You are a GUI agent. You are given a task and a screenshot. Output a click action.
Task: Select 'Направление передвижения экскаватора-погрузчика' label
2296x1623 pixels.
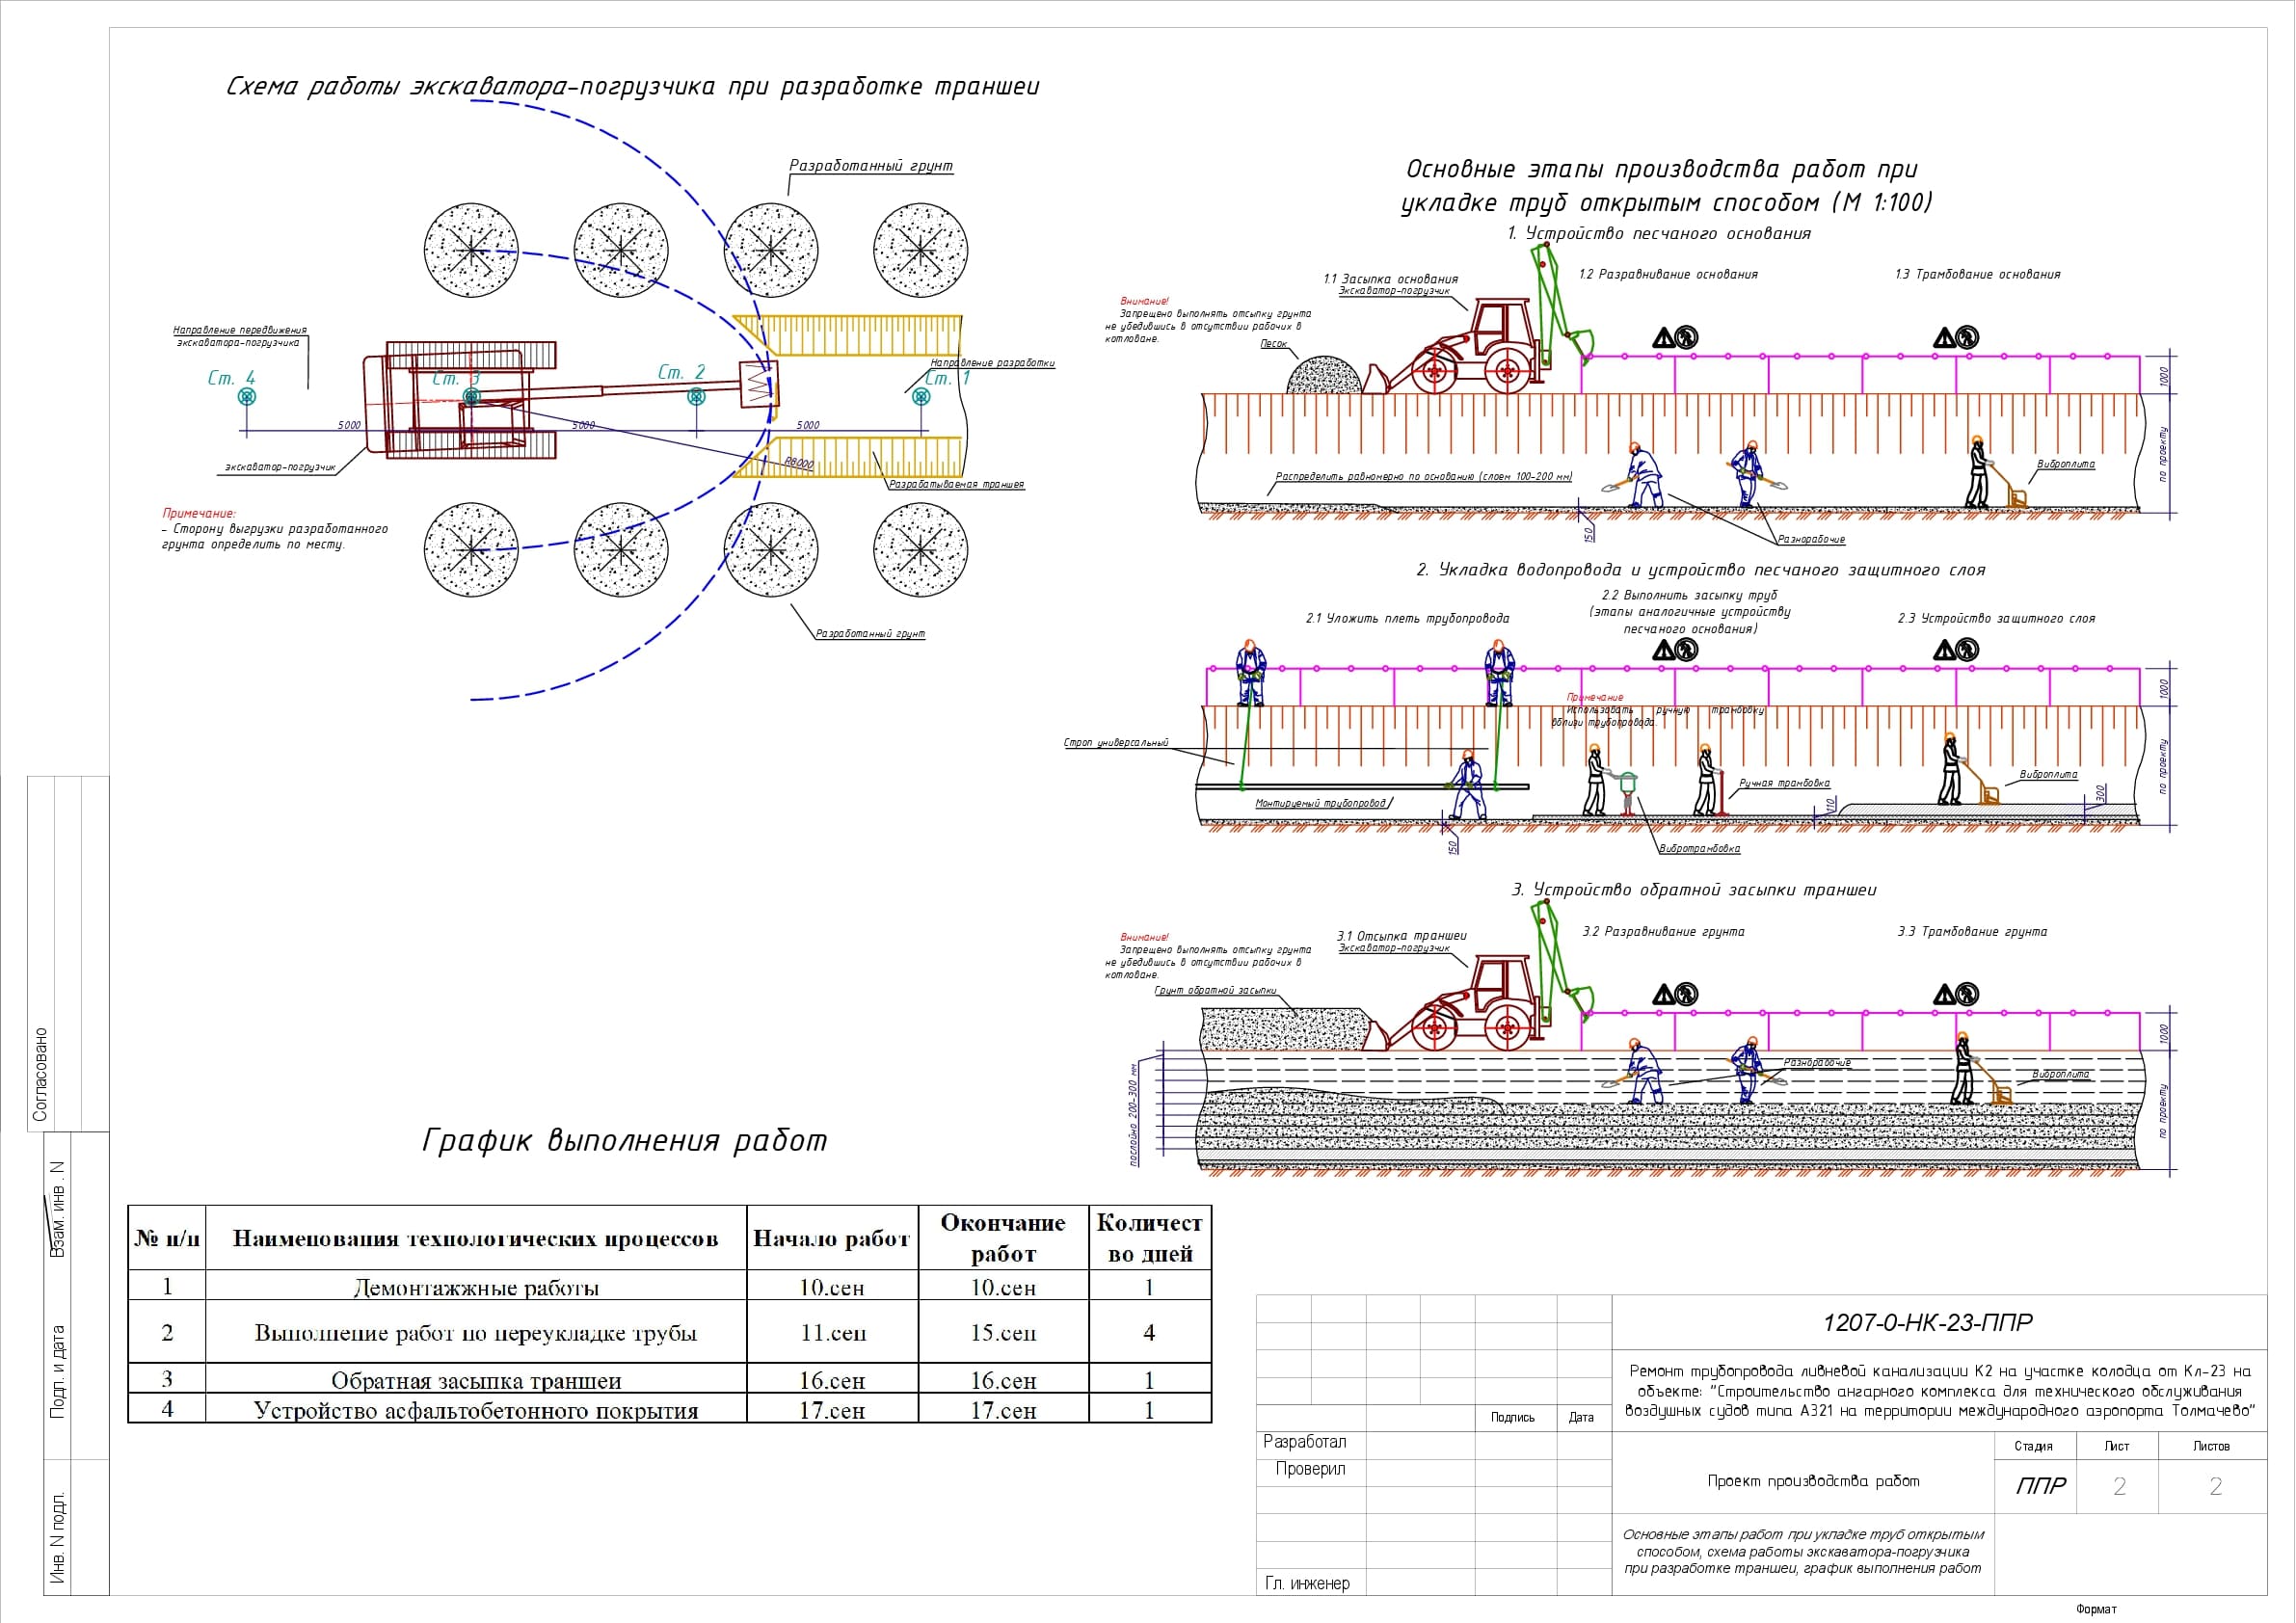[240, 336]
